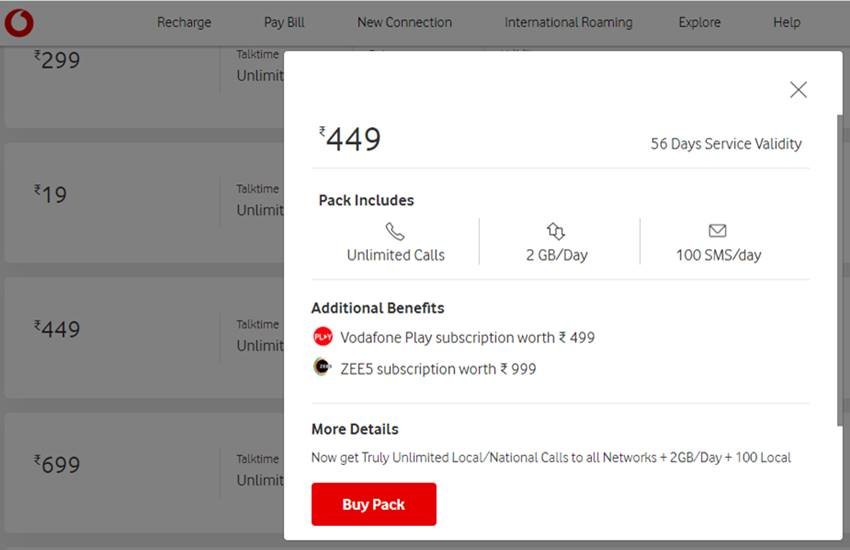This screenshot has width=850, height=550.
Task: Click the Vodafone logo icon
Action: (19, 23)
